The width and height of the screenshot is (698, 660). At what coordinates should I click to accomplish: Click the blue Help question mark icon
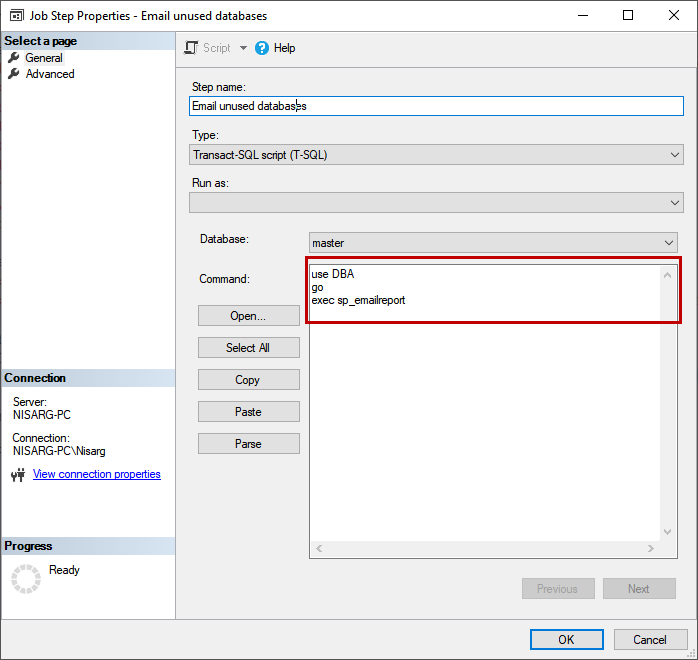point(262,48)
